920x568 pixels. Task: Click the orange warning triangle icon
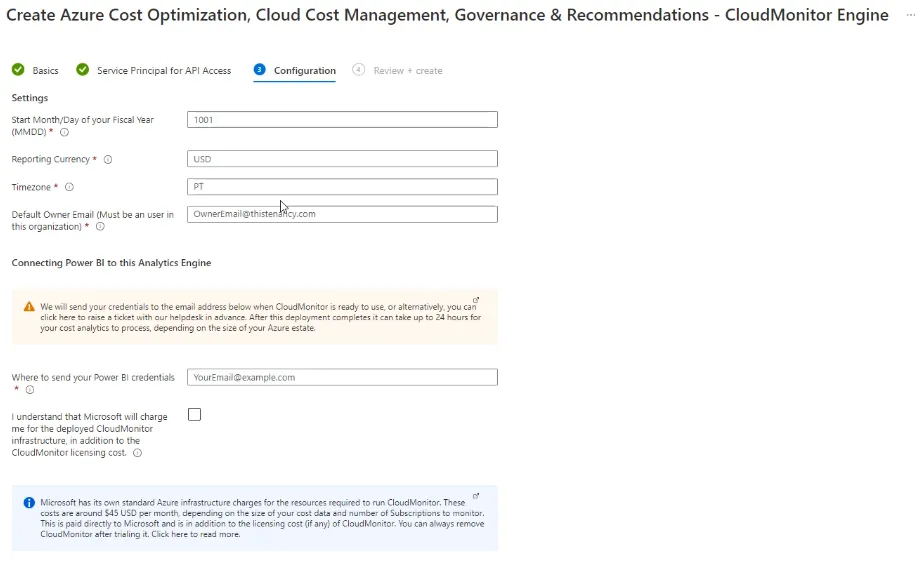point(29,307)
